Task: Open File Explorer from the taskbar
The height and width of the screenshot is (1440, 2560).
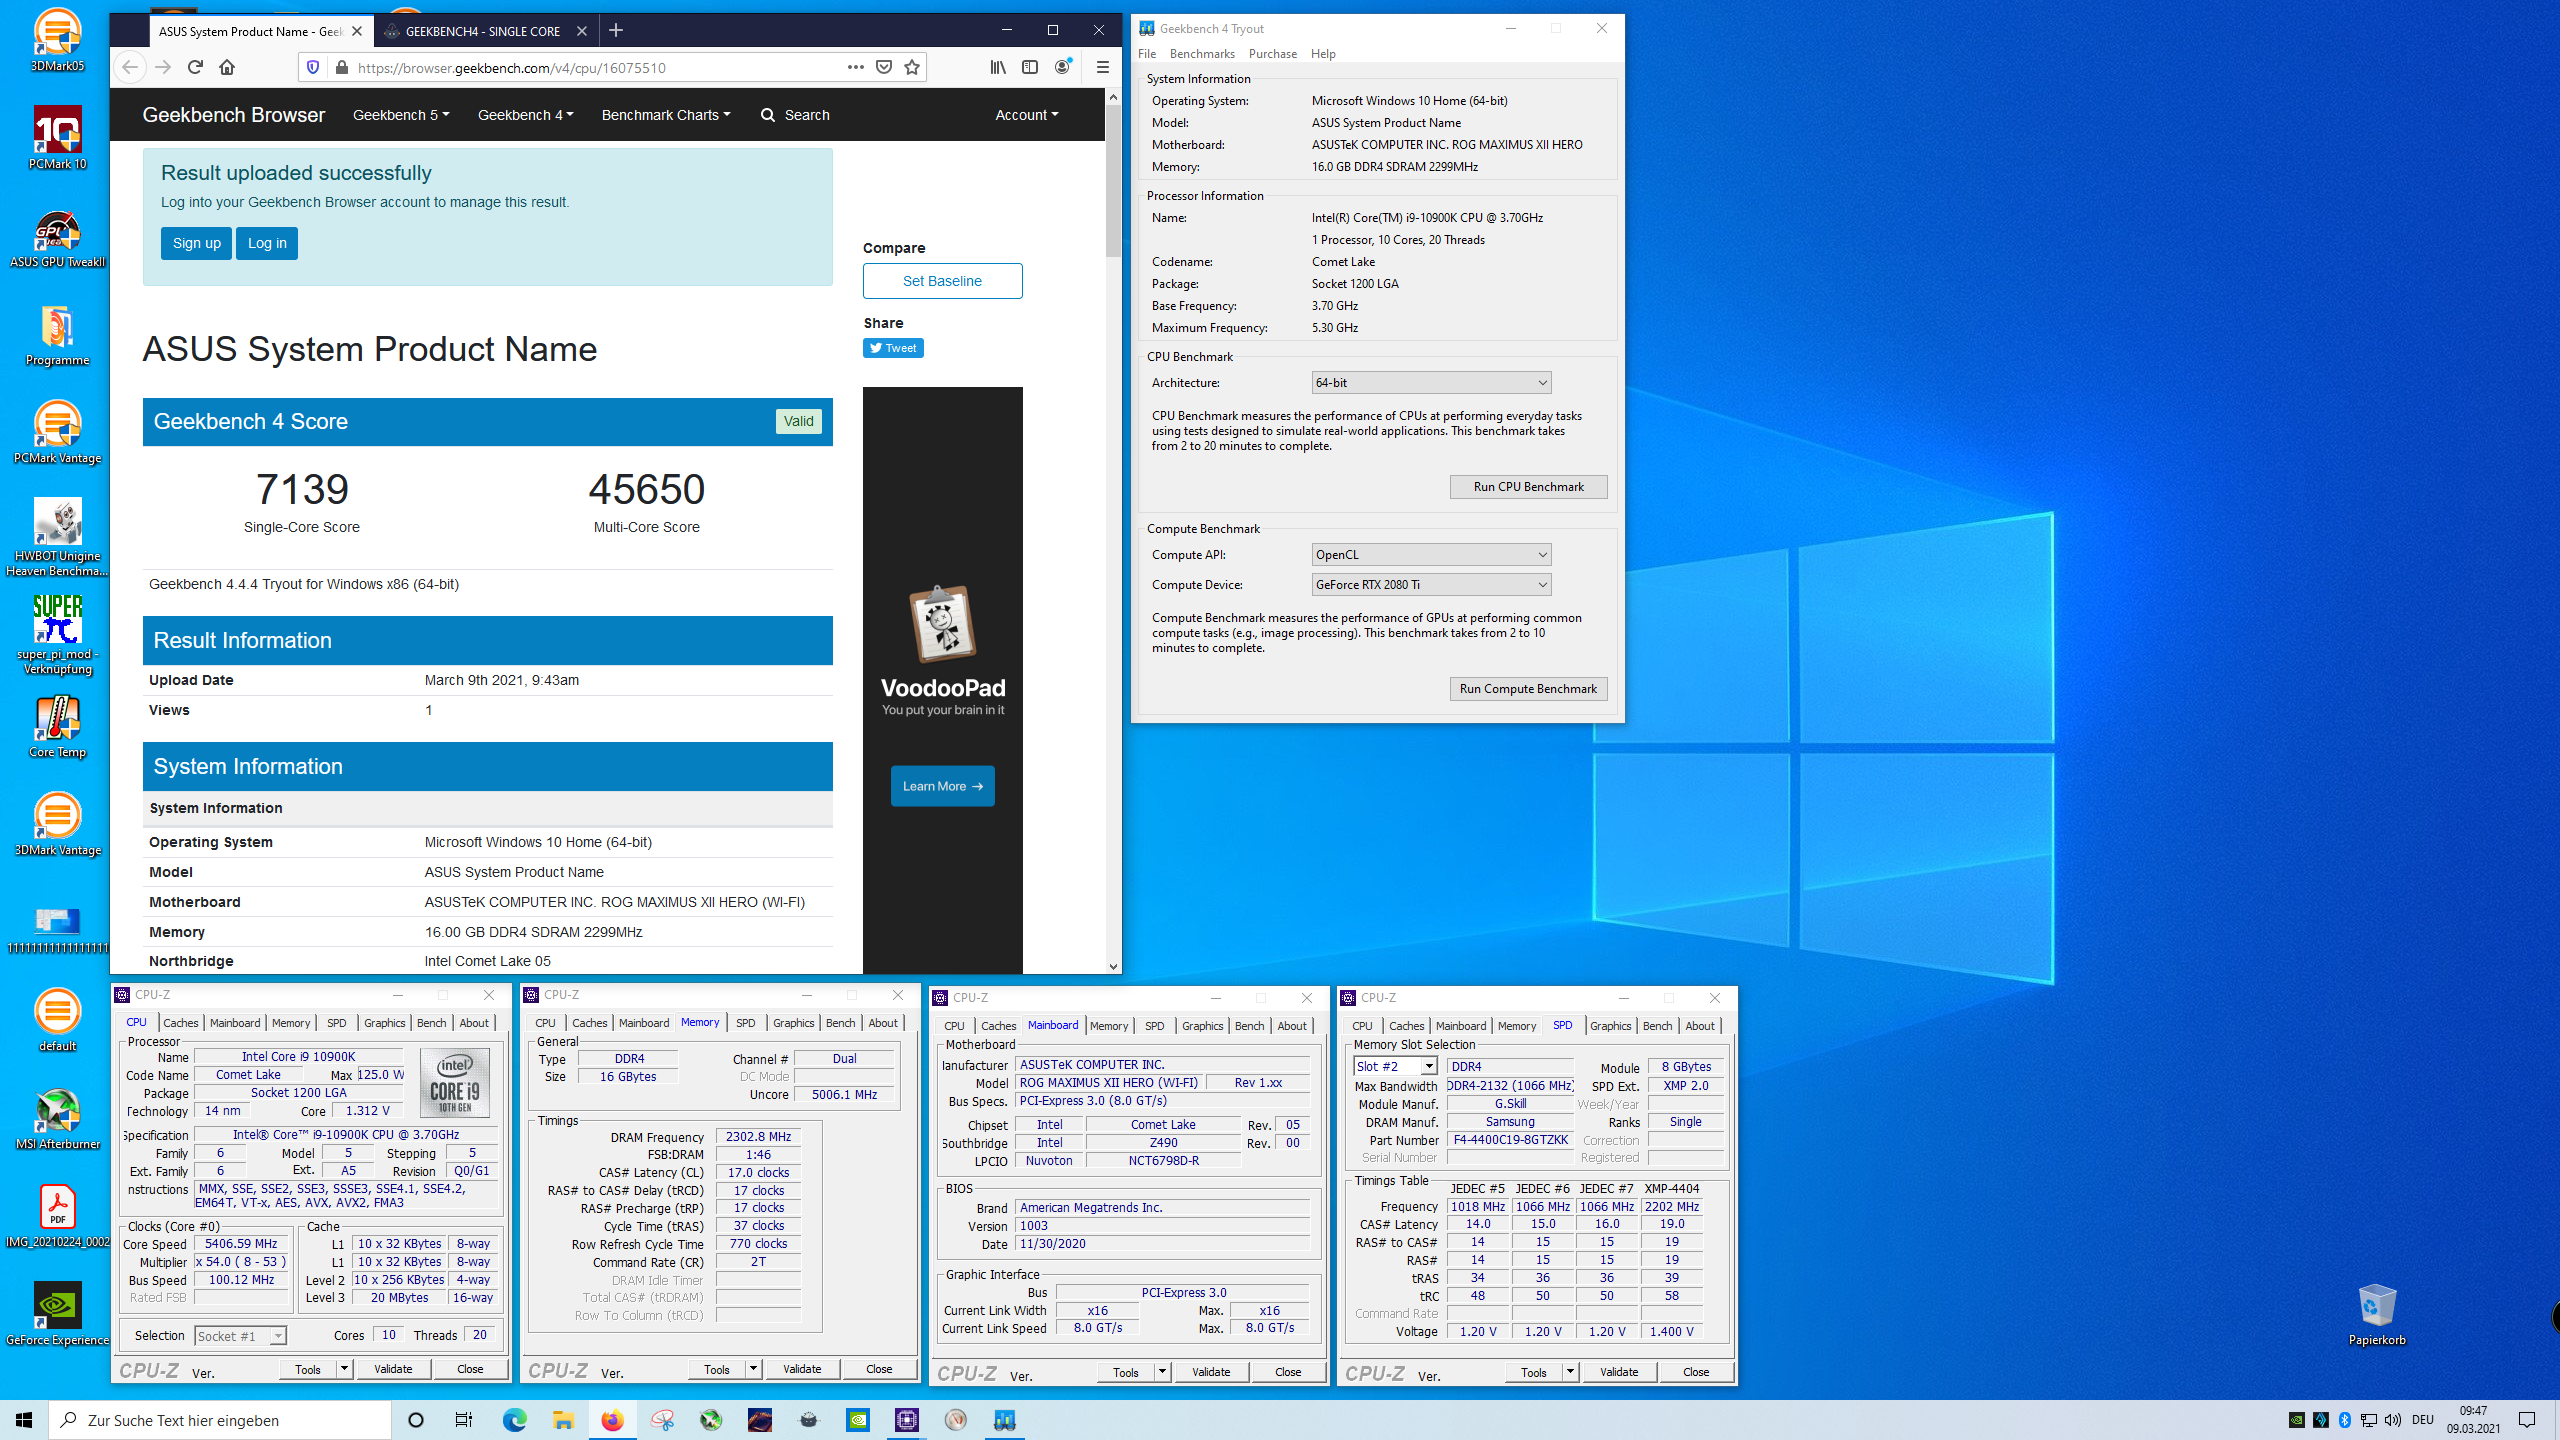Action: pyautogui.click(x=563, y=1420)
